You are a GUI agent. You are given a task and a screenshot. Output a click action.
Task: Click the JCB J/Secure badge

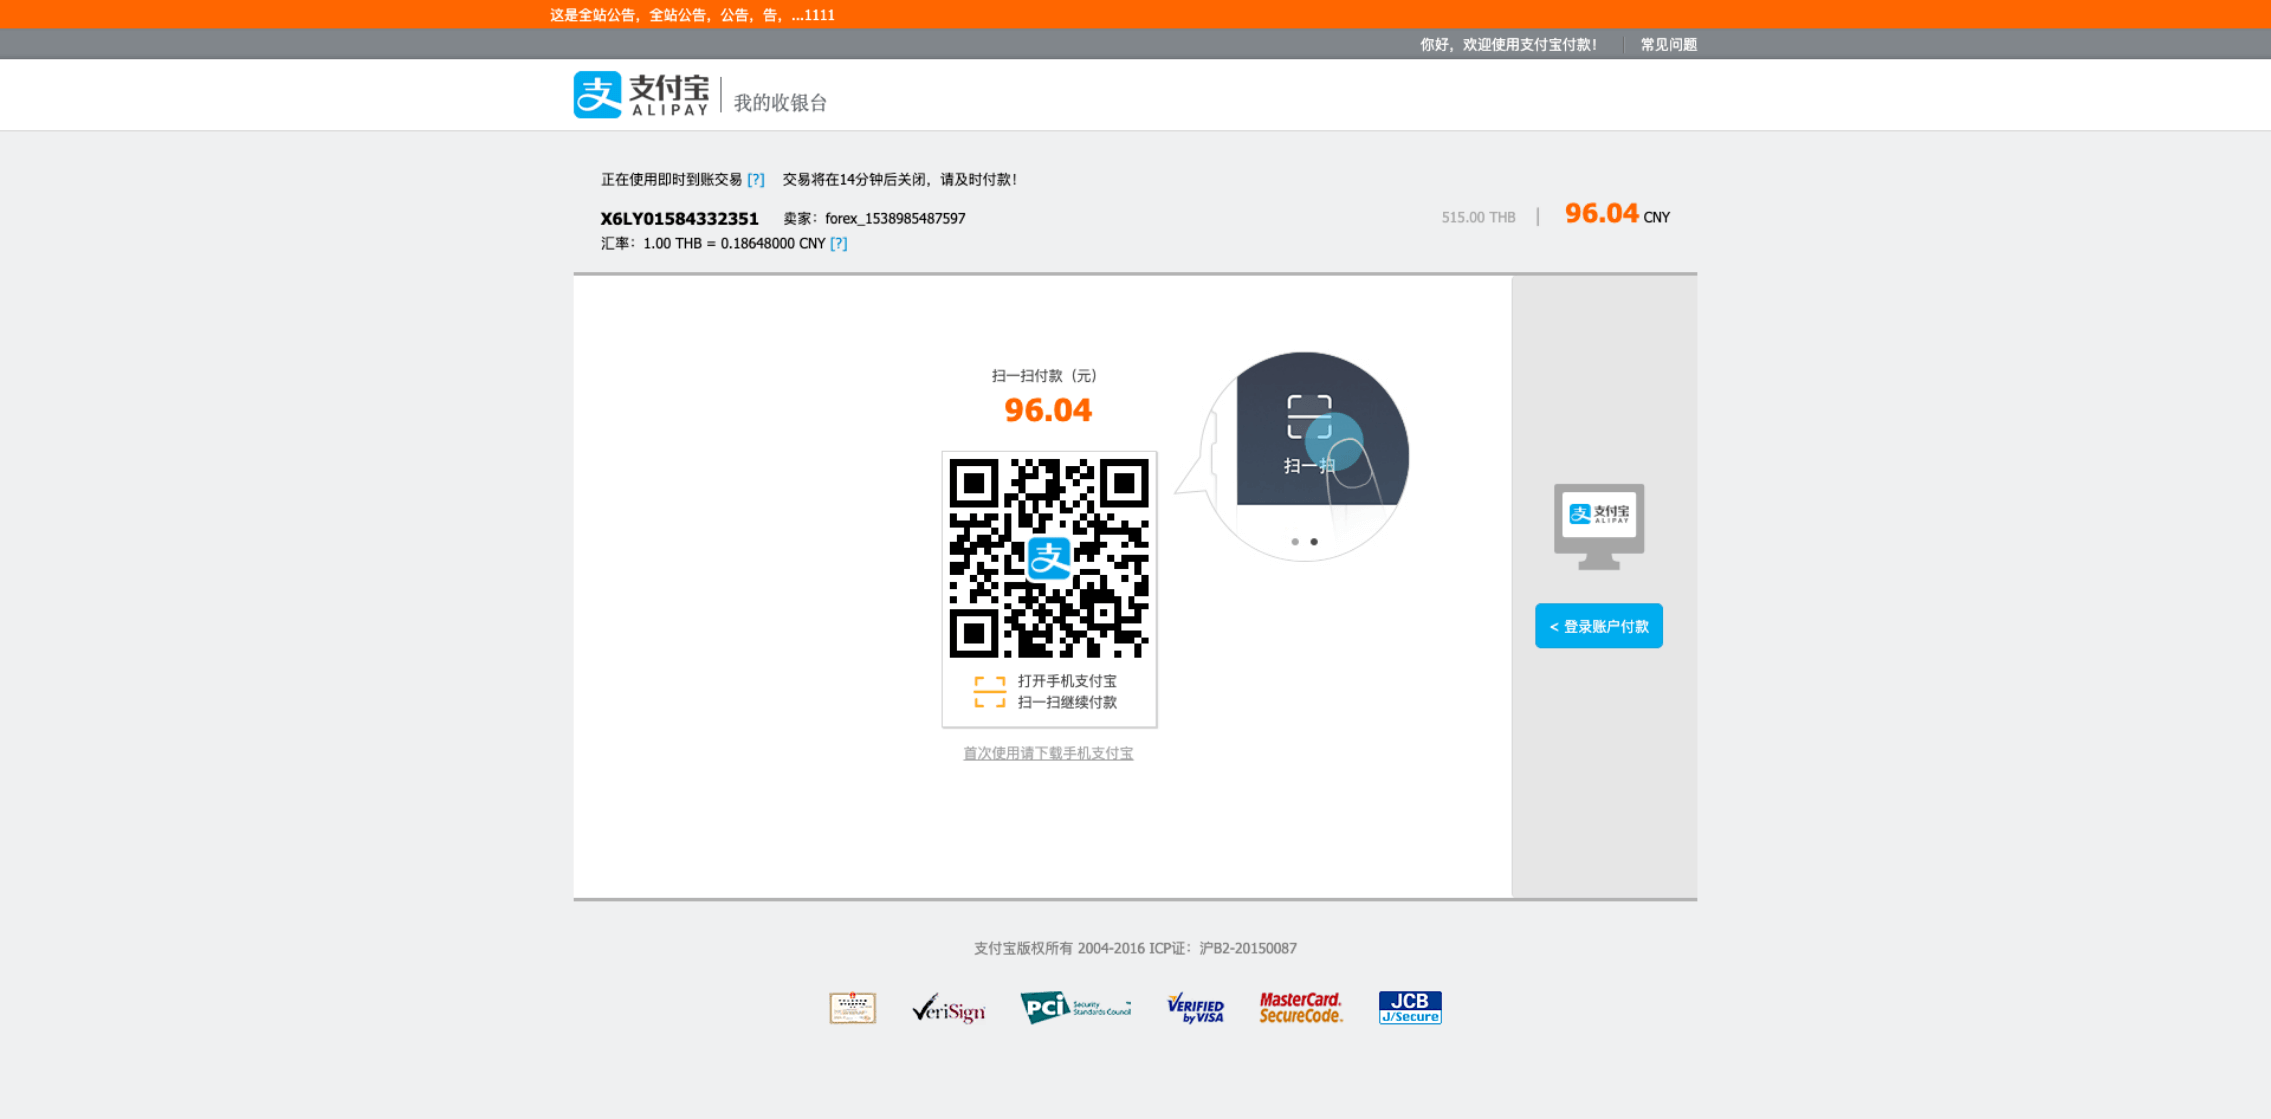coord(1409,1008)
